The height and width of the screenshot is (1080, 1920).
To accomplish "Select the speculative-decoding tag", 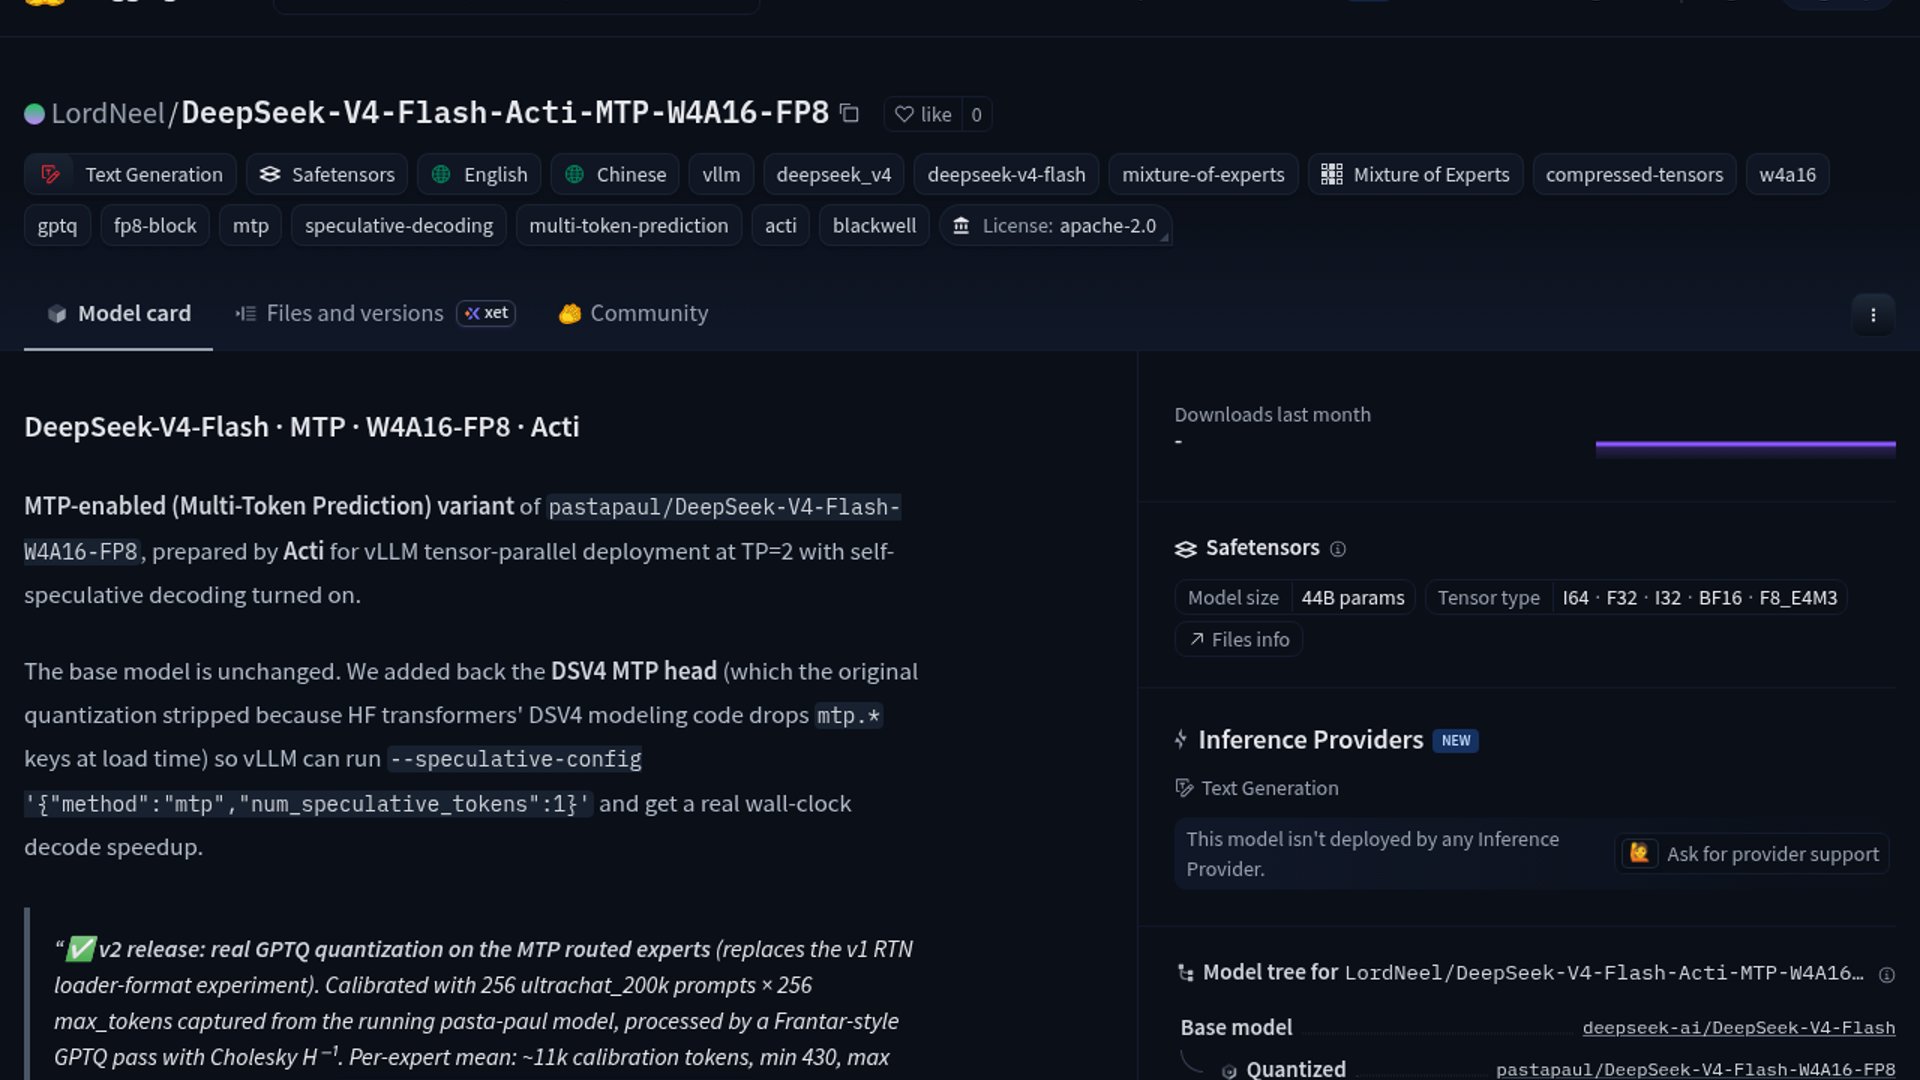I will (x=399, y=226).
